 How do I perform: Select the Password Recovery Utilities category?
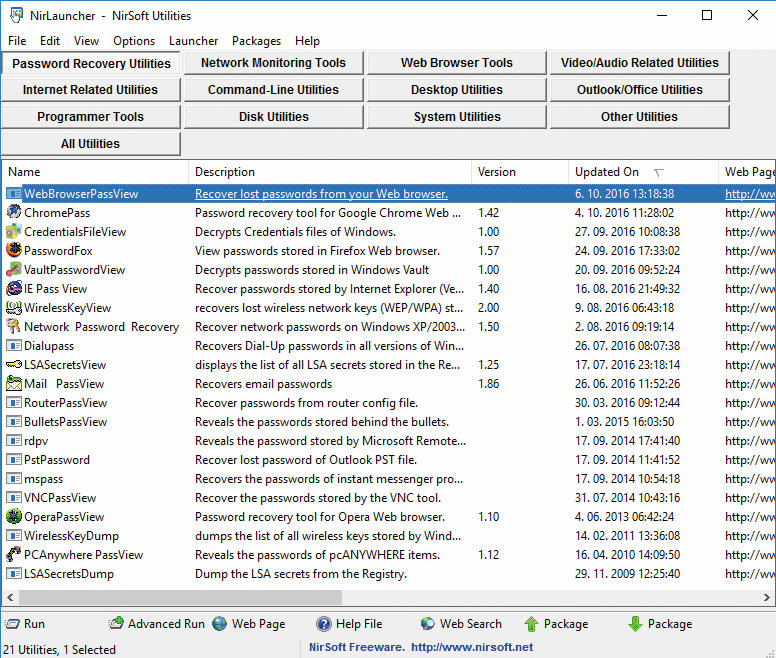(91, 63)
